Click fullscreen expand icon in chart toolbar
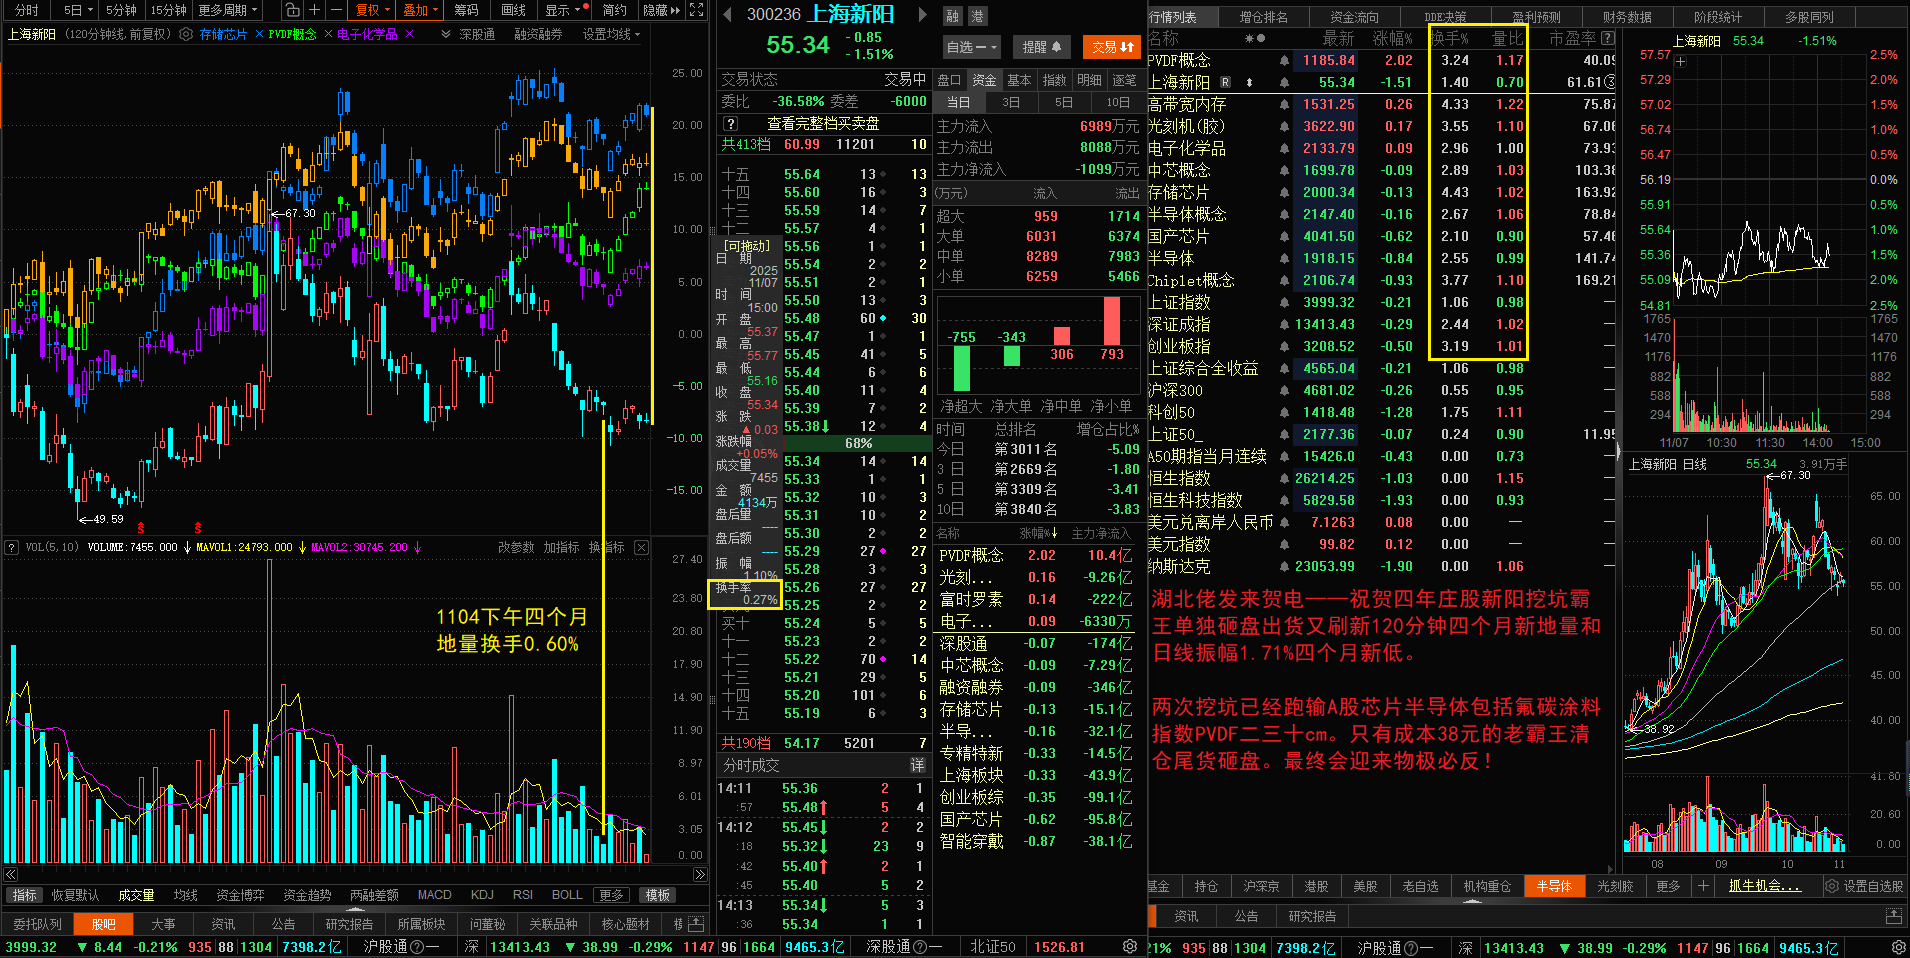Screen dimensions: 1910x958 [697, 10]
